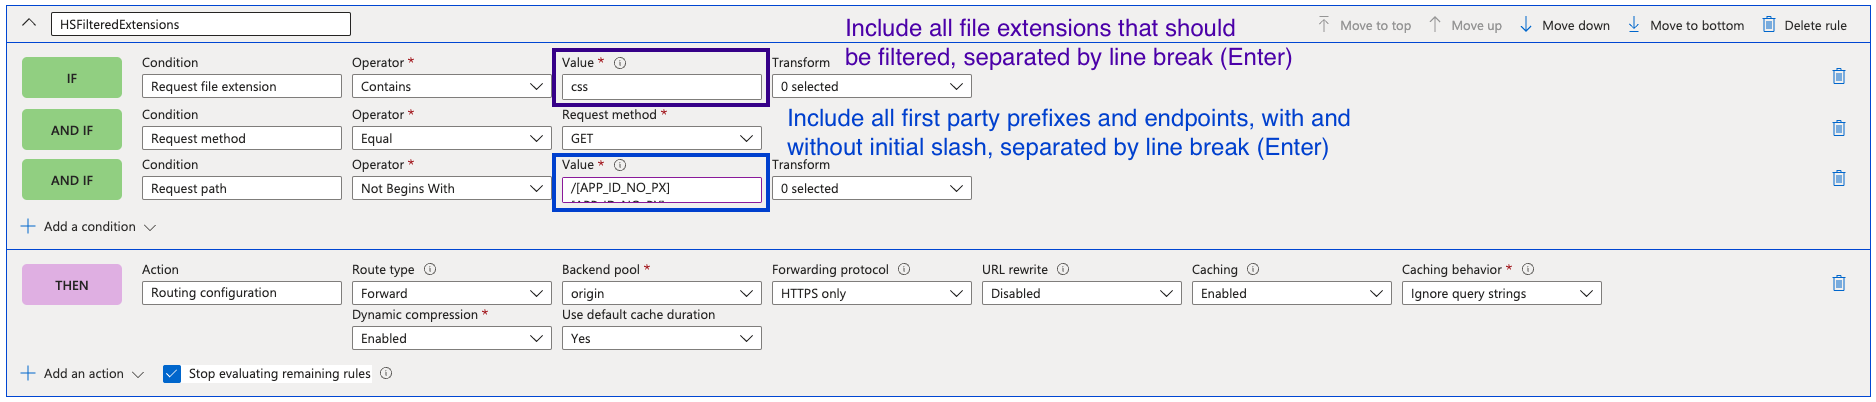This screenshot has height=402, width=1876.
Task: Delete the Request path condition row
Action: coord(1838,178)
